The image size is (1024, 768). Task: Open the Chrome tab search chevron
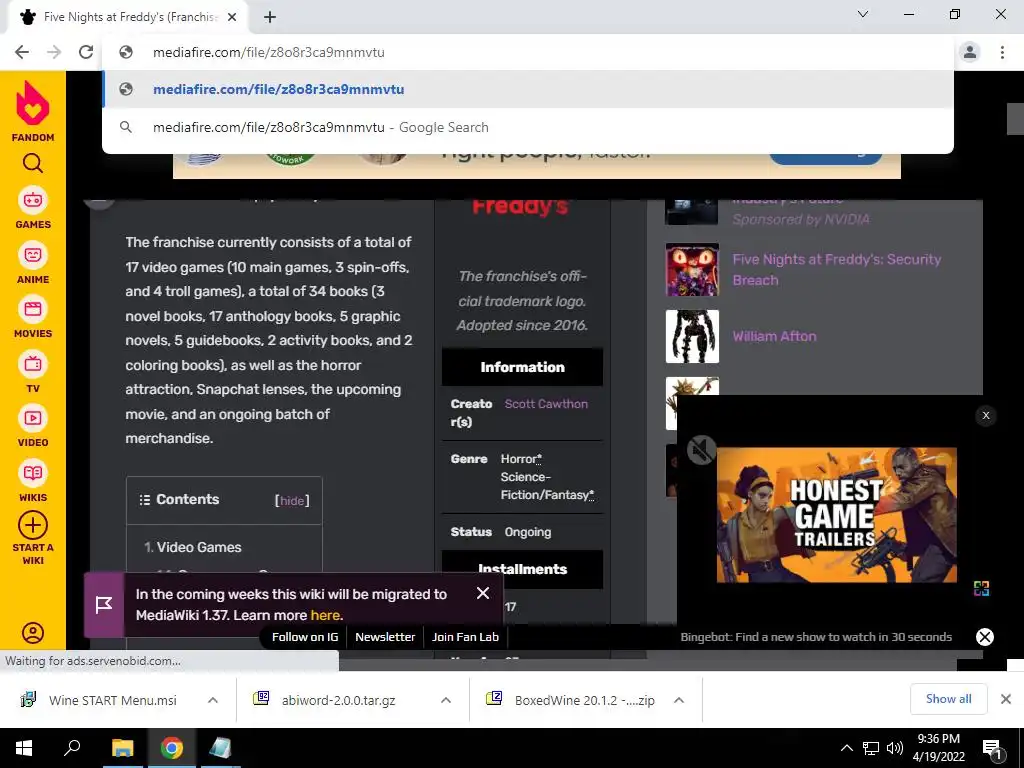tap(863, 14)
